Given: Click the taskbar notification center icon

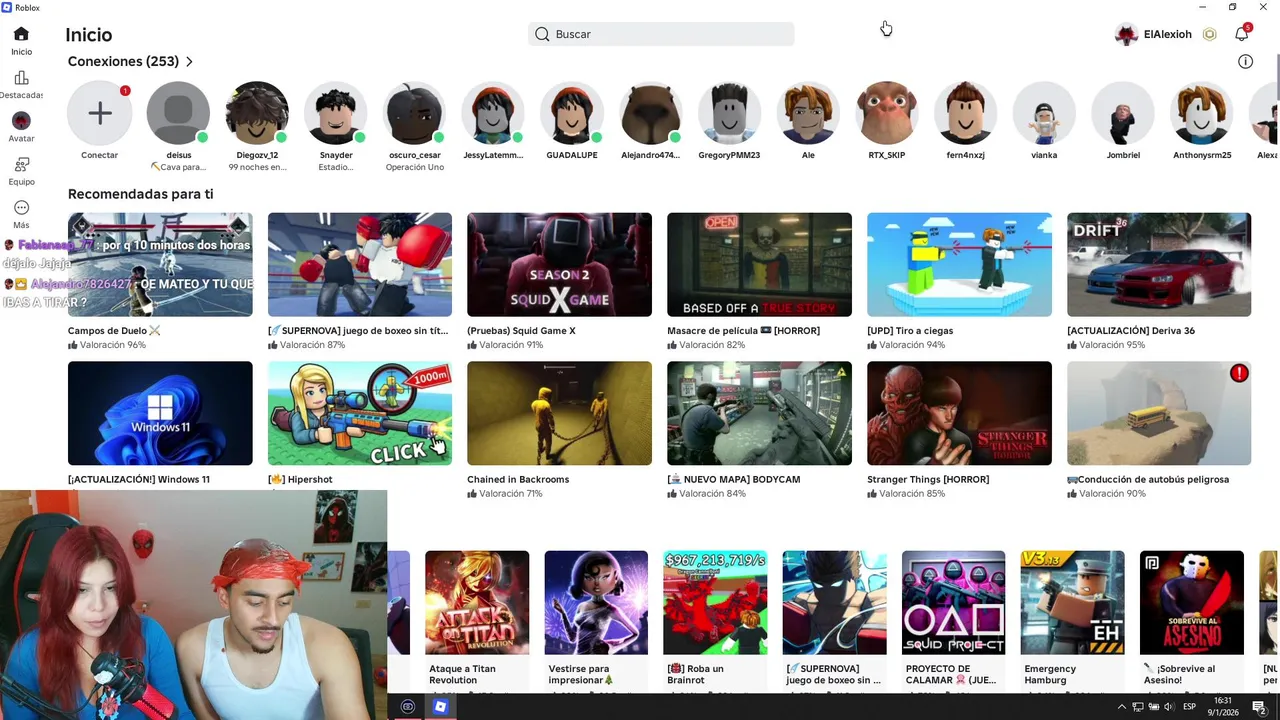Looking at the screenshot, I should point(1260,707).
